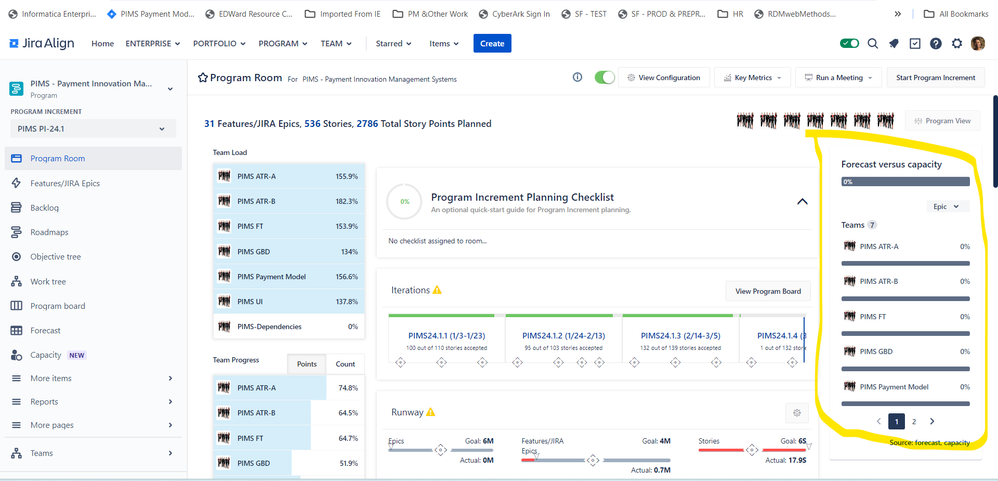998x481 pixels.
Task: Open the PIMS24.1.1 iteration link
Action: pos(446,335)
